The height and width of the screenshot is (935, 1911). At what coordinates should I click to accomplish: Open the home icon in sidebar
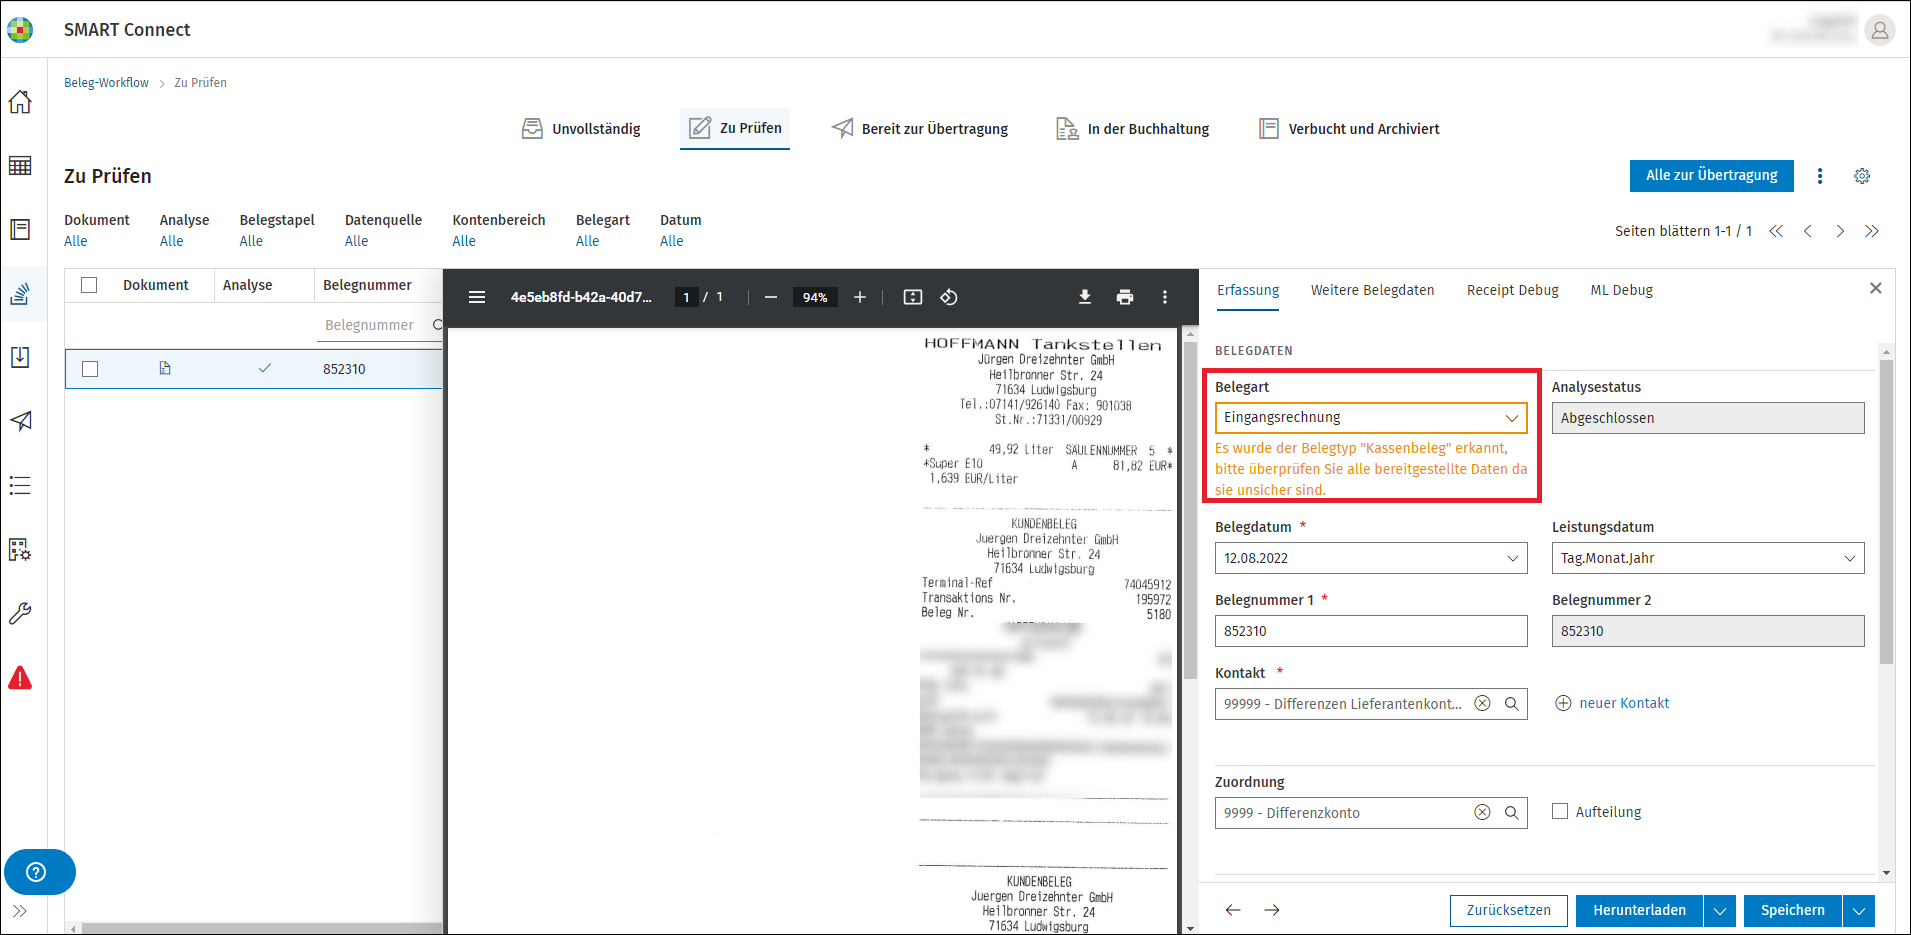(x=20, y=102)
